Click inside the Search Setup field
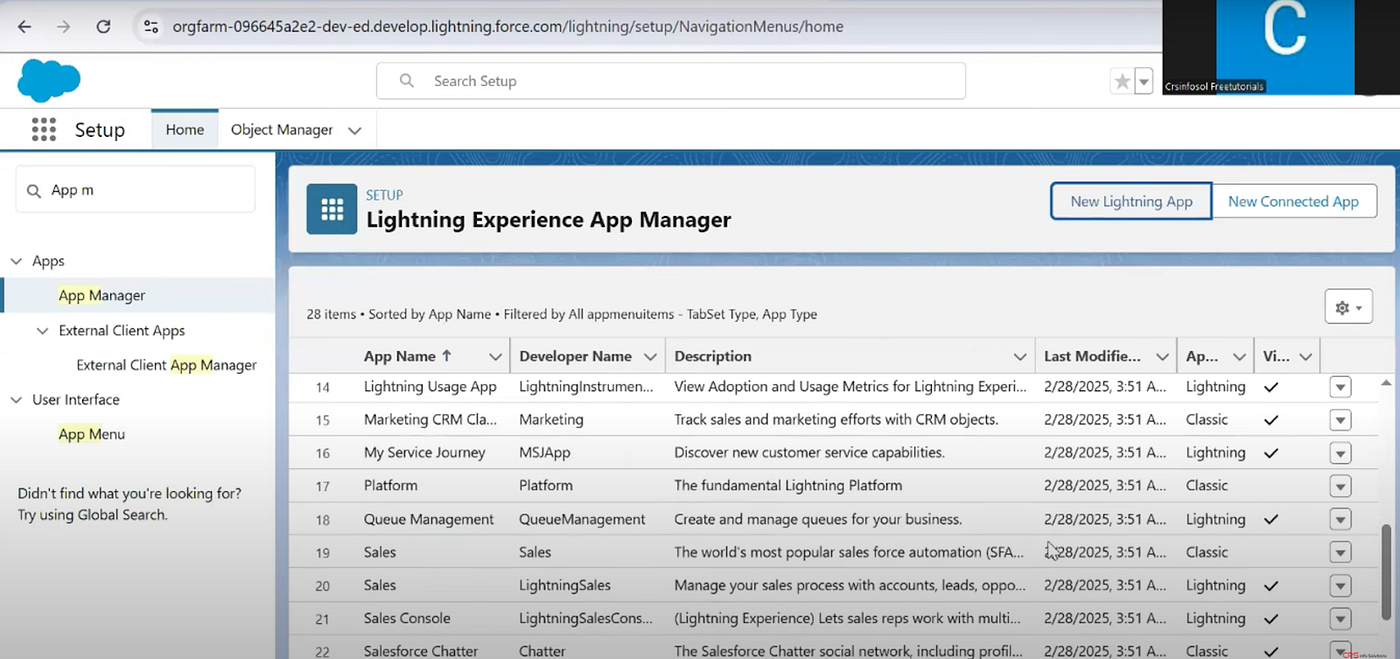Screen dimensions: 1400x659 point(670,81)
